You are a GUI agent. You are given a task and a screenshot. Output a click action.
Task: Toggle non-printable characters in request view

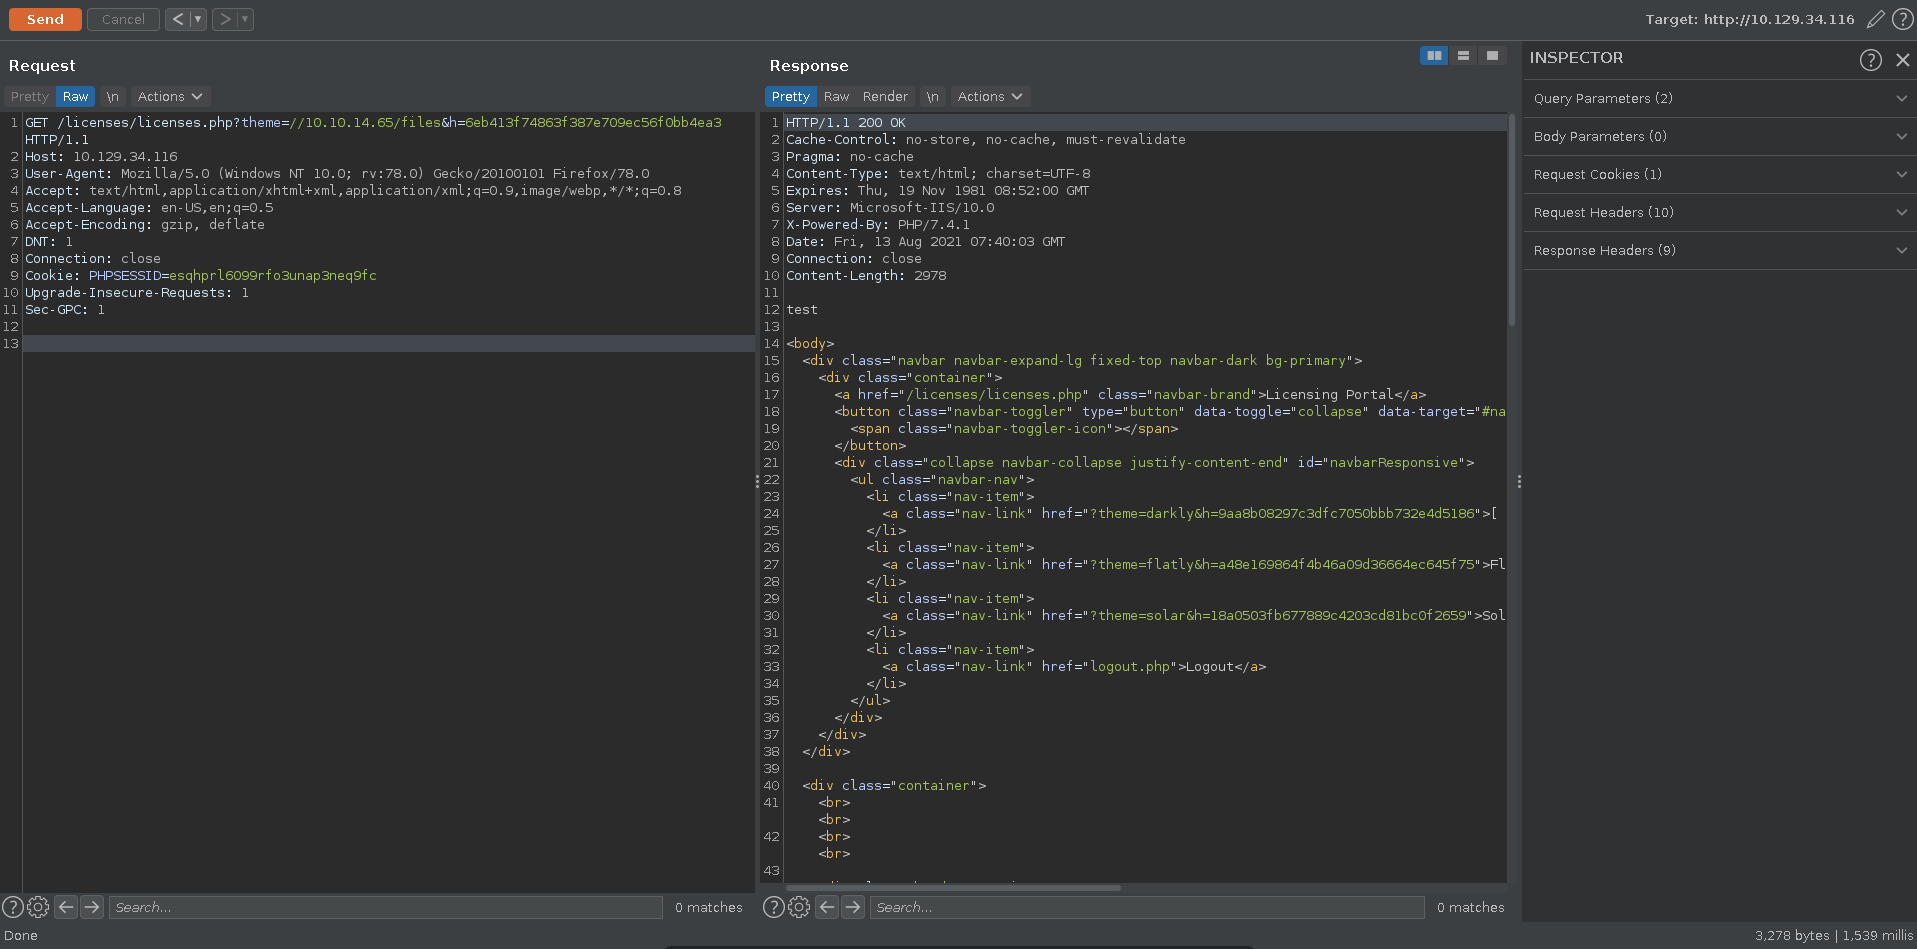112,97
